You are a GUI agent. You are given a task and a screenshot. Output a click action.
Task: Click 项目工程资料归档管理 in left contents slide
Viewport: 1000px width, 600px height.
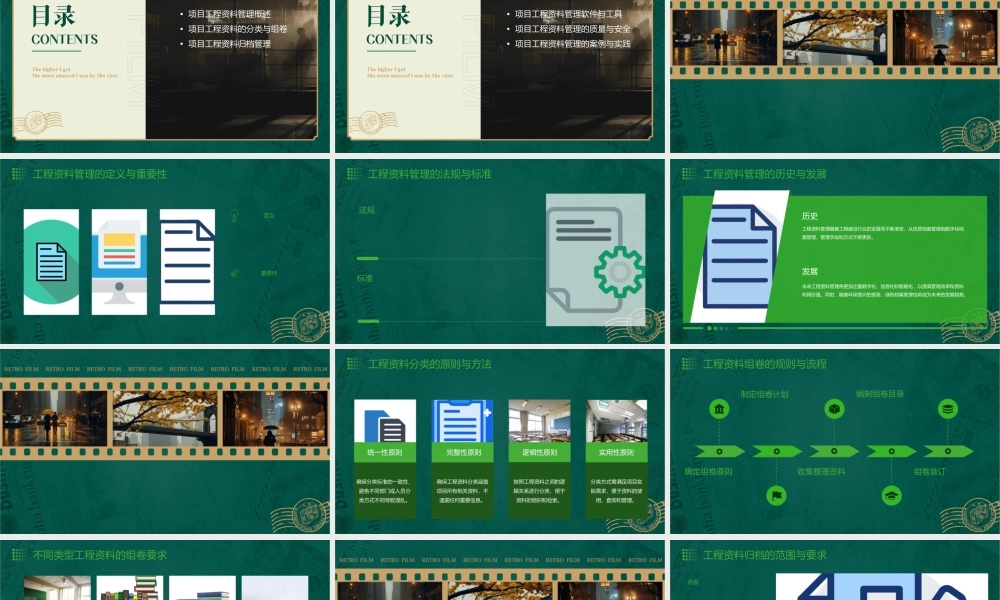pyautogui.click(x=230, y=44)
